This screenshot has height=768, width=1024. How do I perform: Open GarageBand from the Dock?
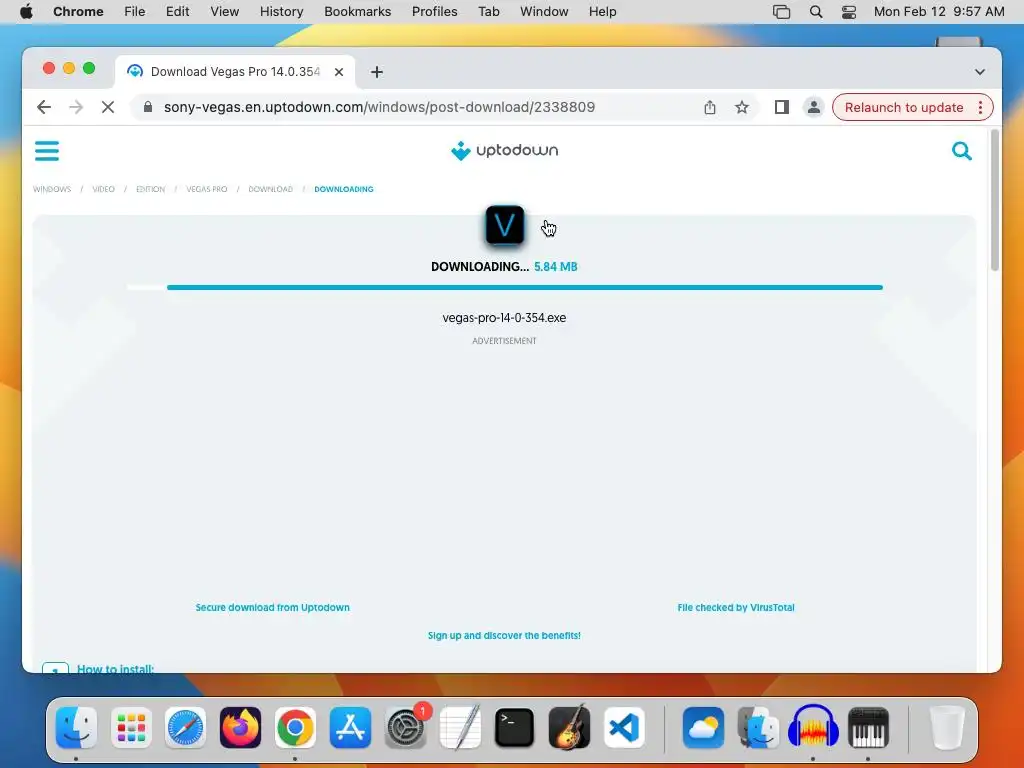pyautogui.click(x=569, y=727)
